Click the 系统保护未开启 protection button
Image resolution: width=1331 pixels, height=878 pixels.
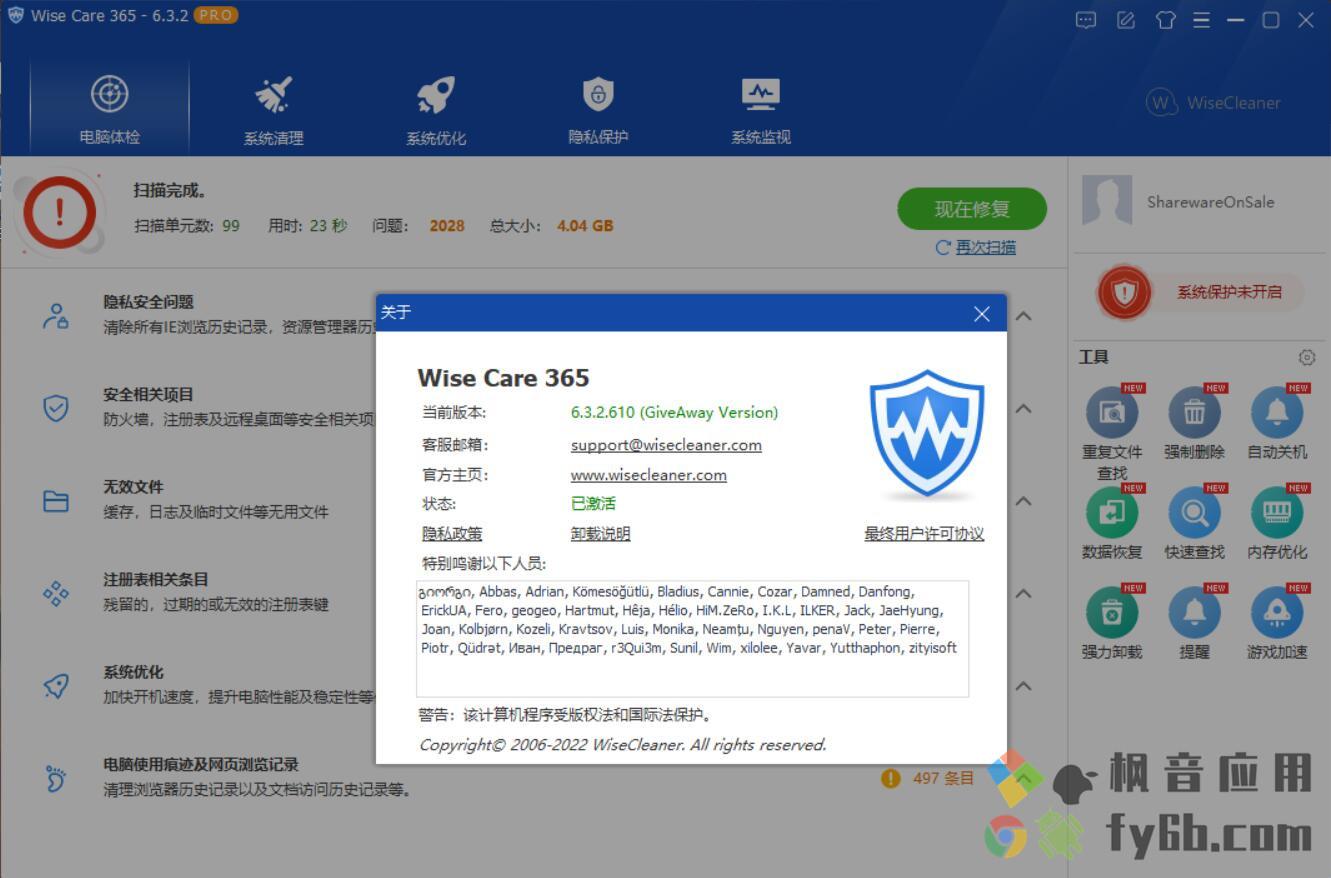(x=1200, y=292)
